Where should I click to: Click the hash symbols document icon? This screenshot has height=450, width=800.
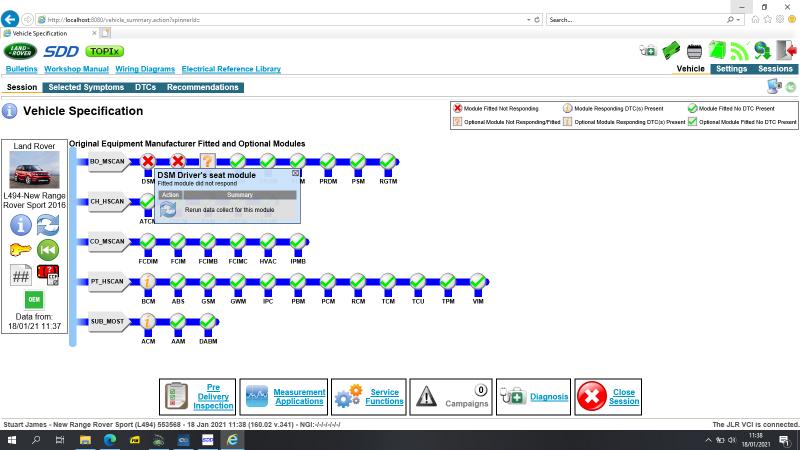21,276
